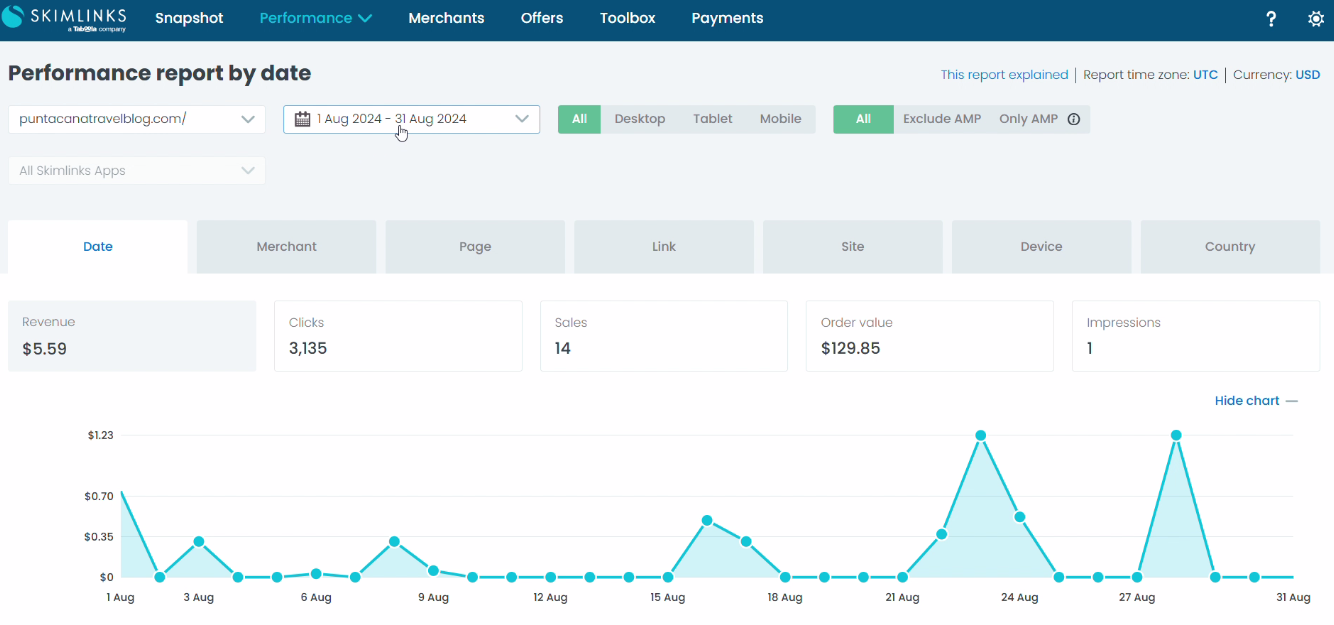Click the 27 Aug chart data point

[x=1137, y=577]
